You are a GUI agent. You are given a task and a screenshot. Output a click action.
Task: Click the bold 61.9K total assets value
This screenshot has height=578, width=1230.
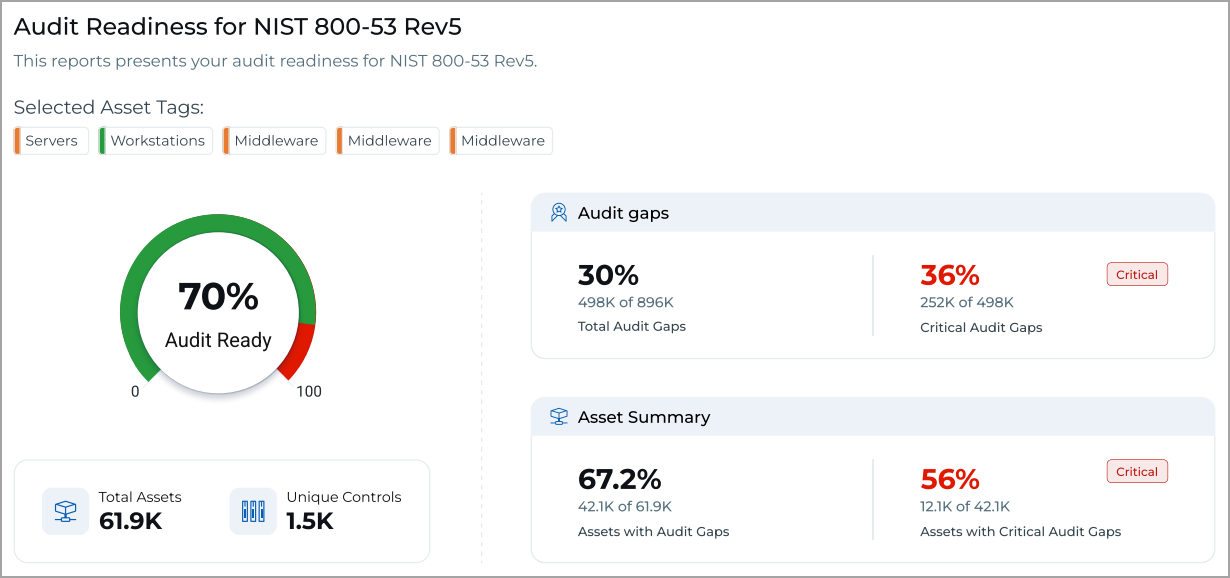[131, 521]
